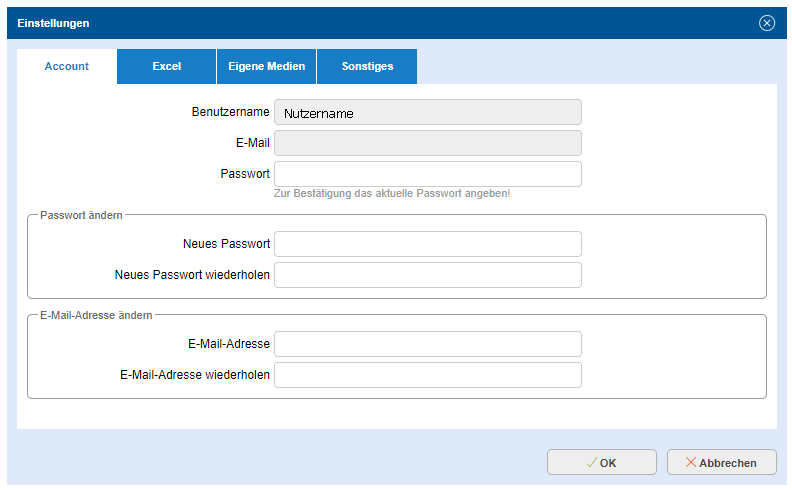The height and width of the screenshot is (490, 792).
Task: Select the E-Mail-Adresse input field
Action: tap(427, 344)
